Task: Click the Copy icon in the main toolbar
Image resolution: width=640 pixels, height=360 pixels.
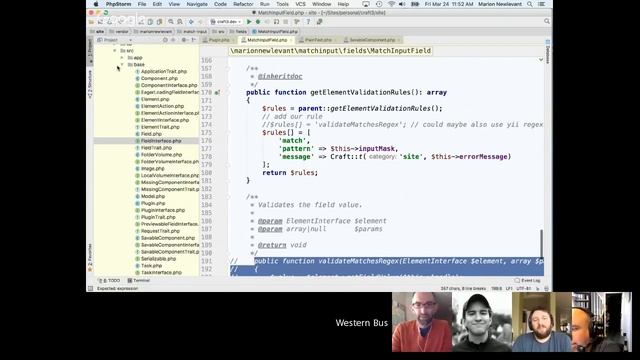Action: pyautogui.click(x=150, y=22)
